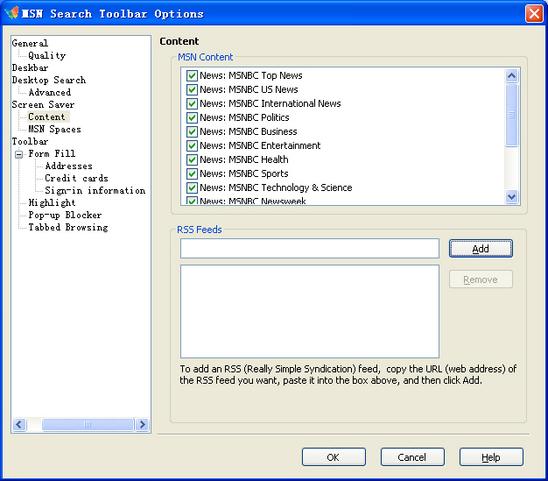Uncheck News: MSNBC Top News
The height and width of the screenshot is (481, 548).
[192, 76]
